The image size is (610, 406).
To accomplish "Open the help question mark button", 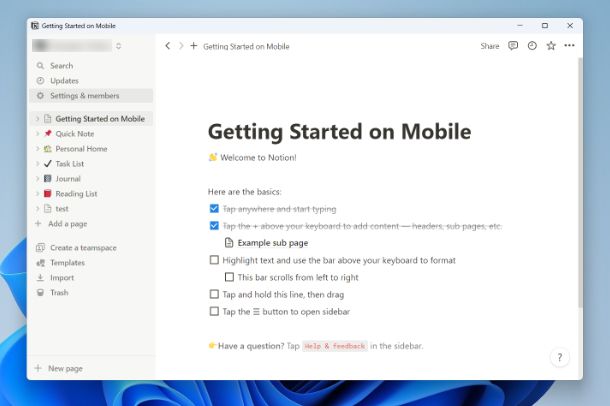I will pyautogui.click(x=559, y=357).
